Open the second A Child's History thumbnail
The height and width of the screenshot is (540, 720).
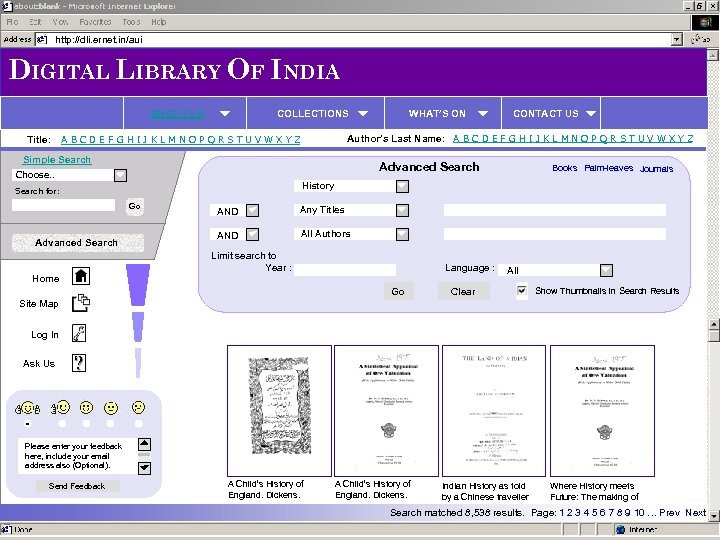[x=386, y=411]
